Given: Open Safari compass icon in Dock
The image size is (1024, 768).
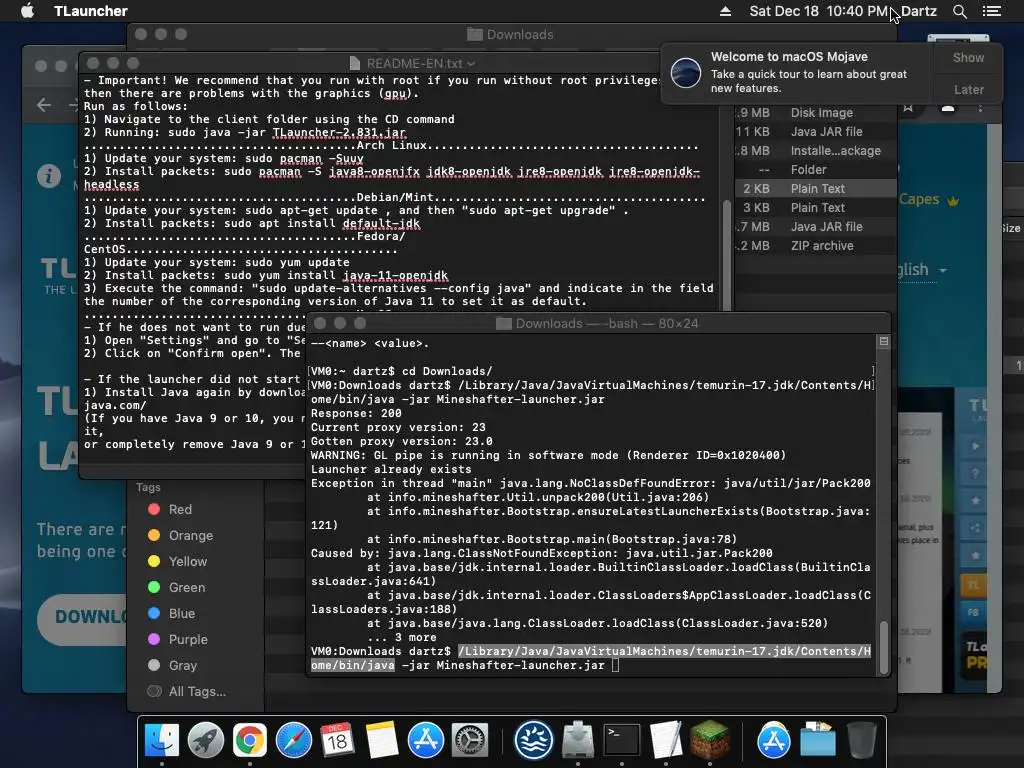Looking at the screenshot, I should point(294,741).
